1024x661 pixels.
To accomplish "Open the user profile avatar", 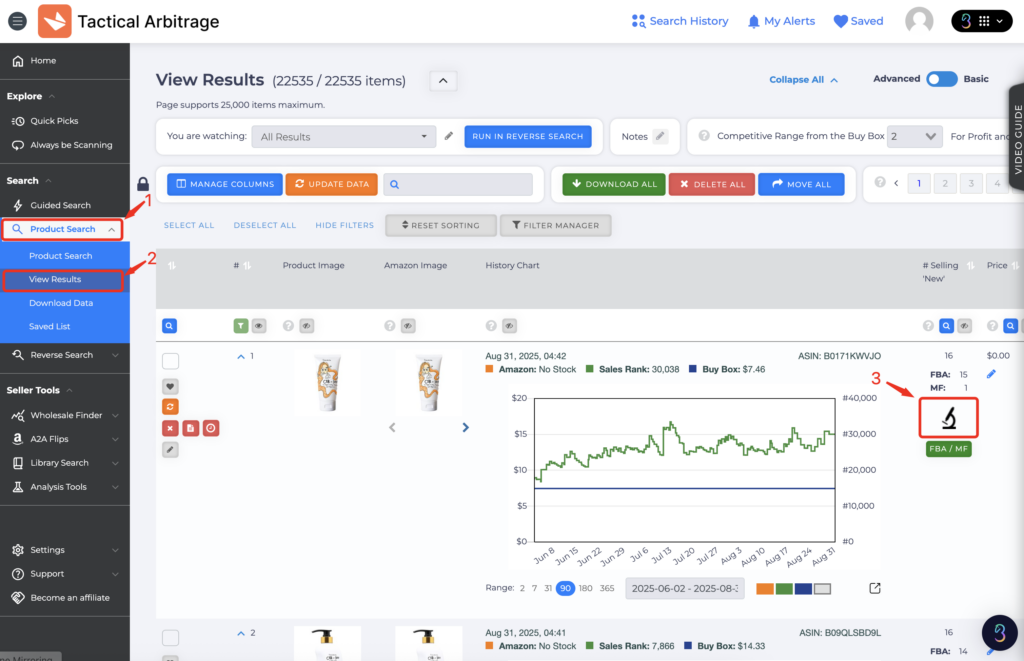I will coord(919,21).
